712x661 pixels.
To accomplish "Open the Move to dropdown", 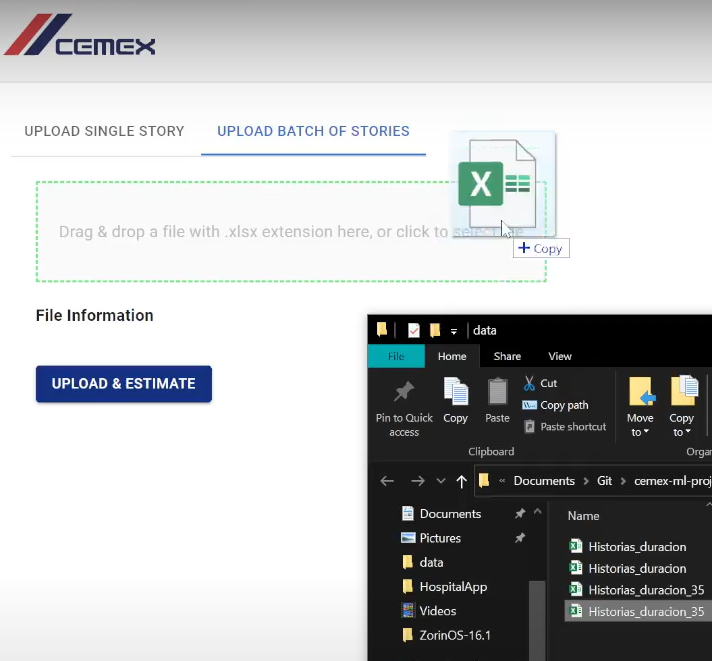I will (x=640, y=406).
